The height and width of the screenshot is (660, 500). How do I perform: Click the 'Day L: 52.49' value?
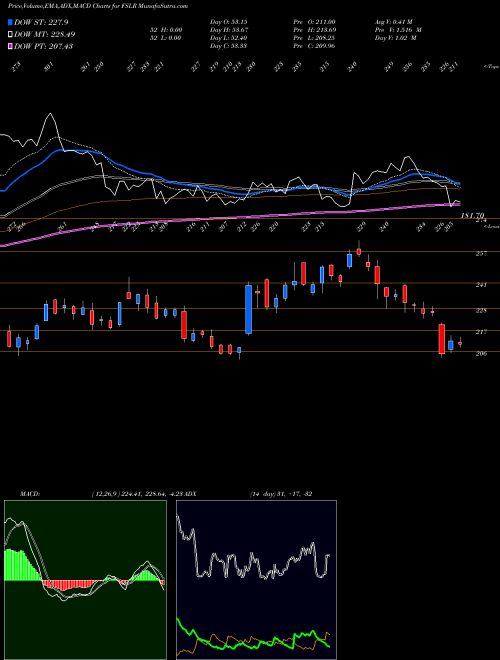click(x=228, y=38)
